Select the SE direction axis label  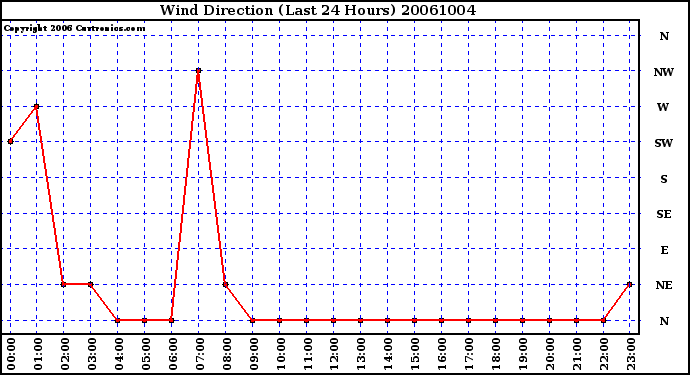pyautogui.click(x=664, y=214)
